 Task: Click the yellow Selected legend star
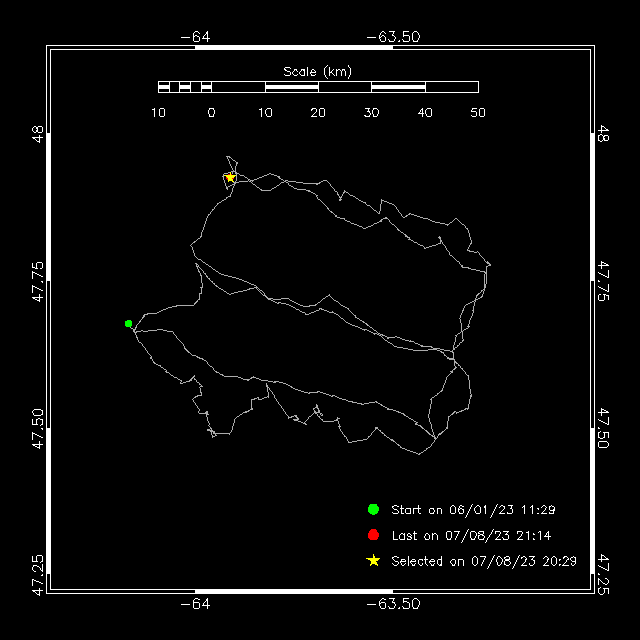point(373,561)
